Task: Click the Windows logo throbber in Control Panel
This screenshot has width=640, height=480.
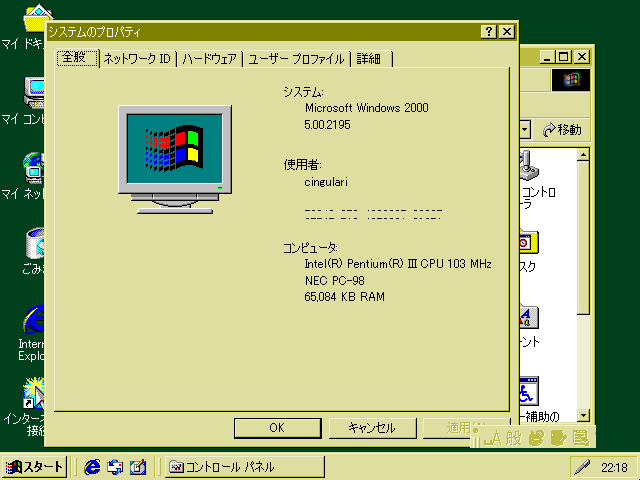Action: (x=571, y=80)
